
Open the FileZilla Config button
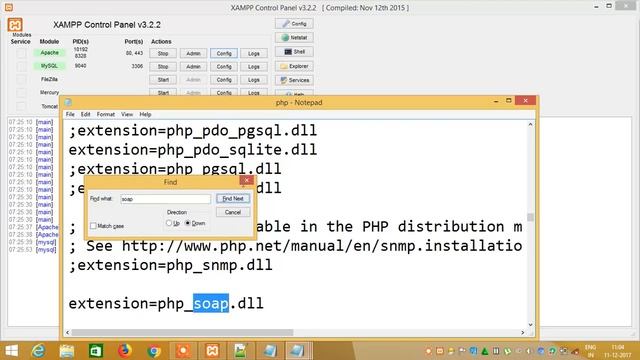pos(224,80)
